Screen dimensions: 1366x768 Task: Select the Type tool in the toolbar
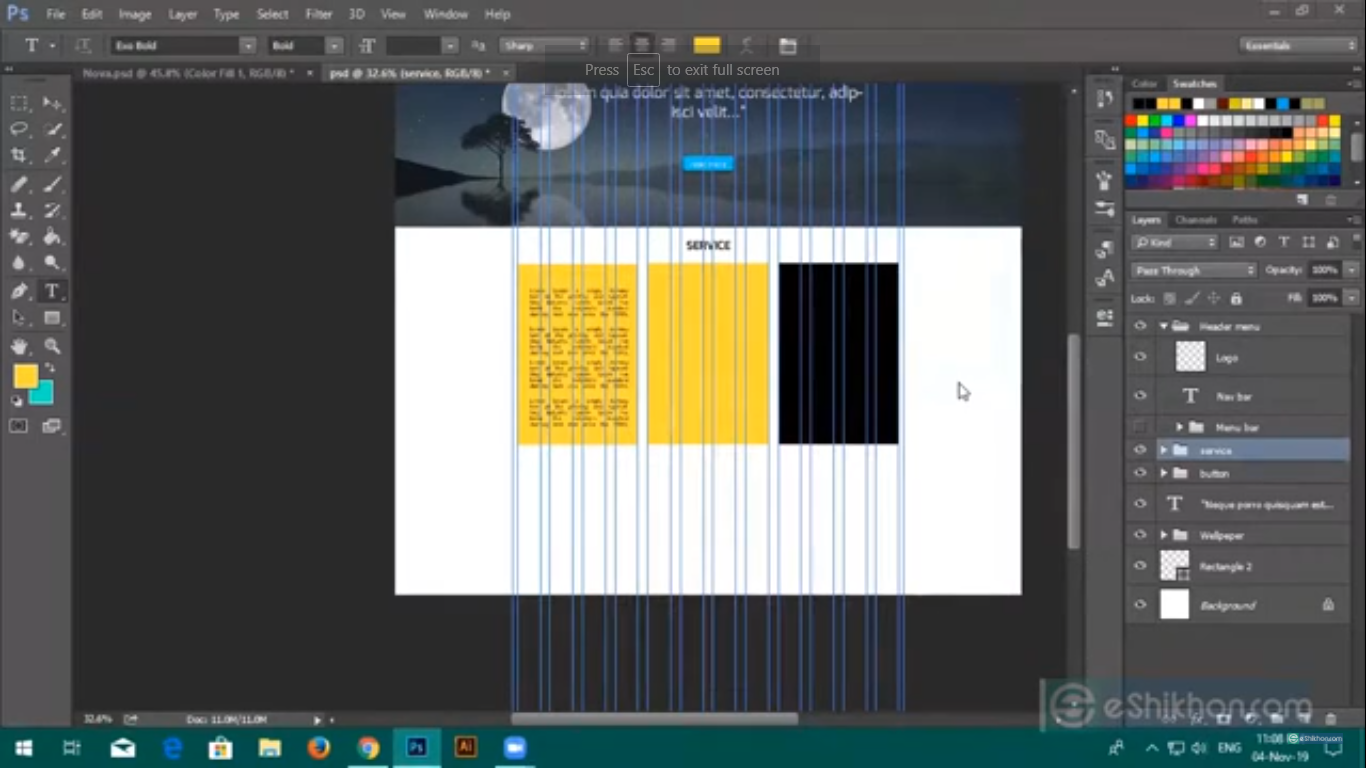click(50, 291)
